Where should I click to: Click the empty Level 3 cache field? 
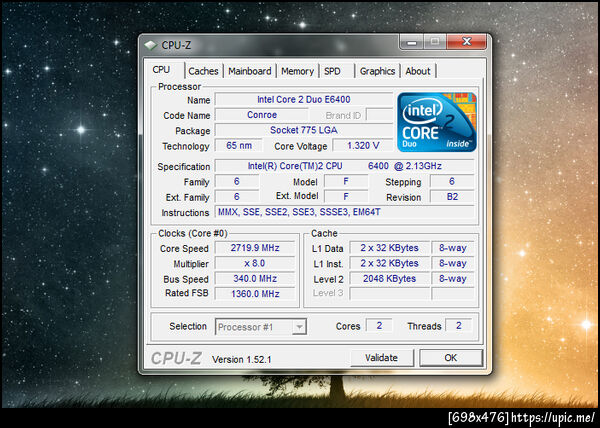(x=389, y=294)
